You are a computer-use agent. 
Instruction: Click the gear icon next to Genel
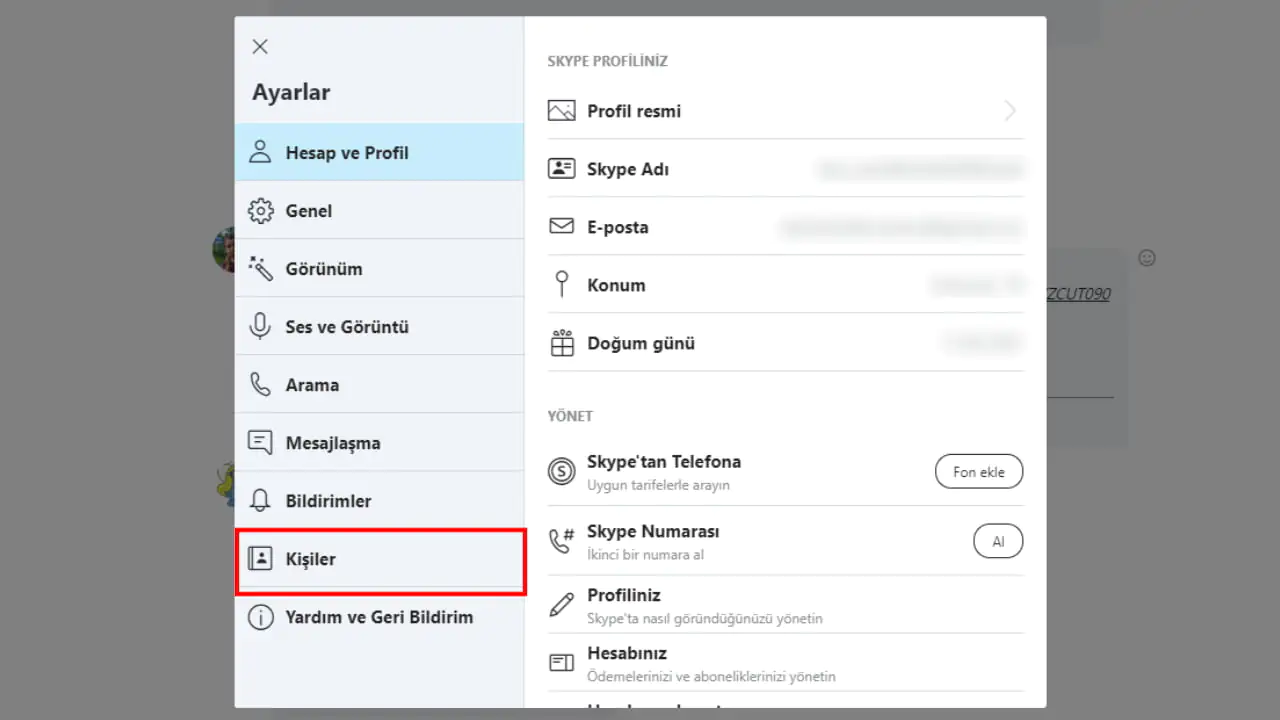click(x=260, y=210)
